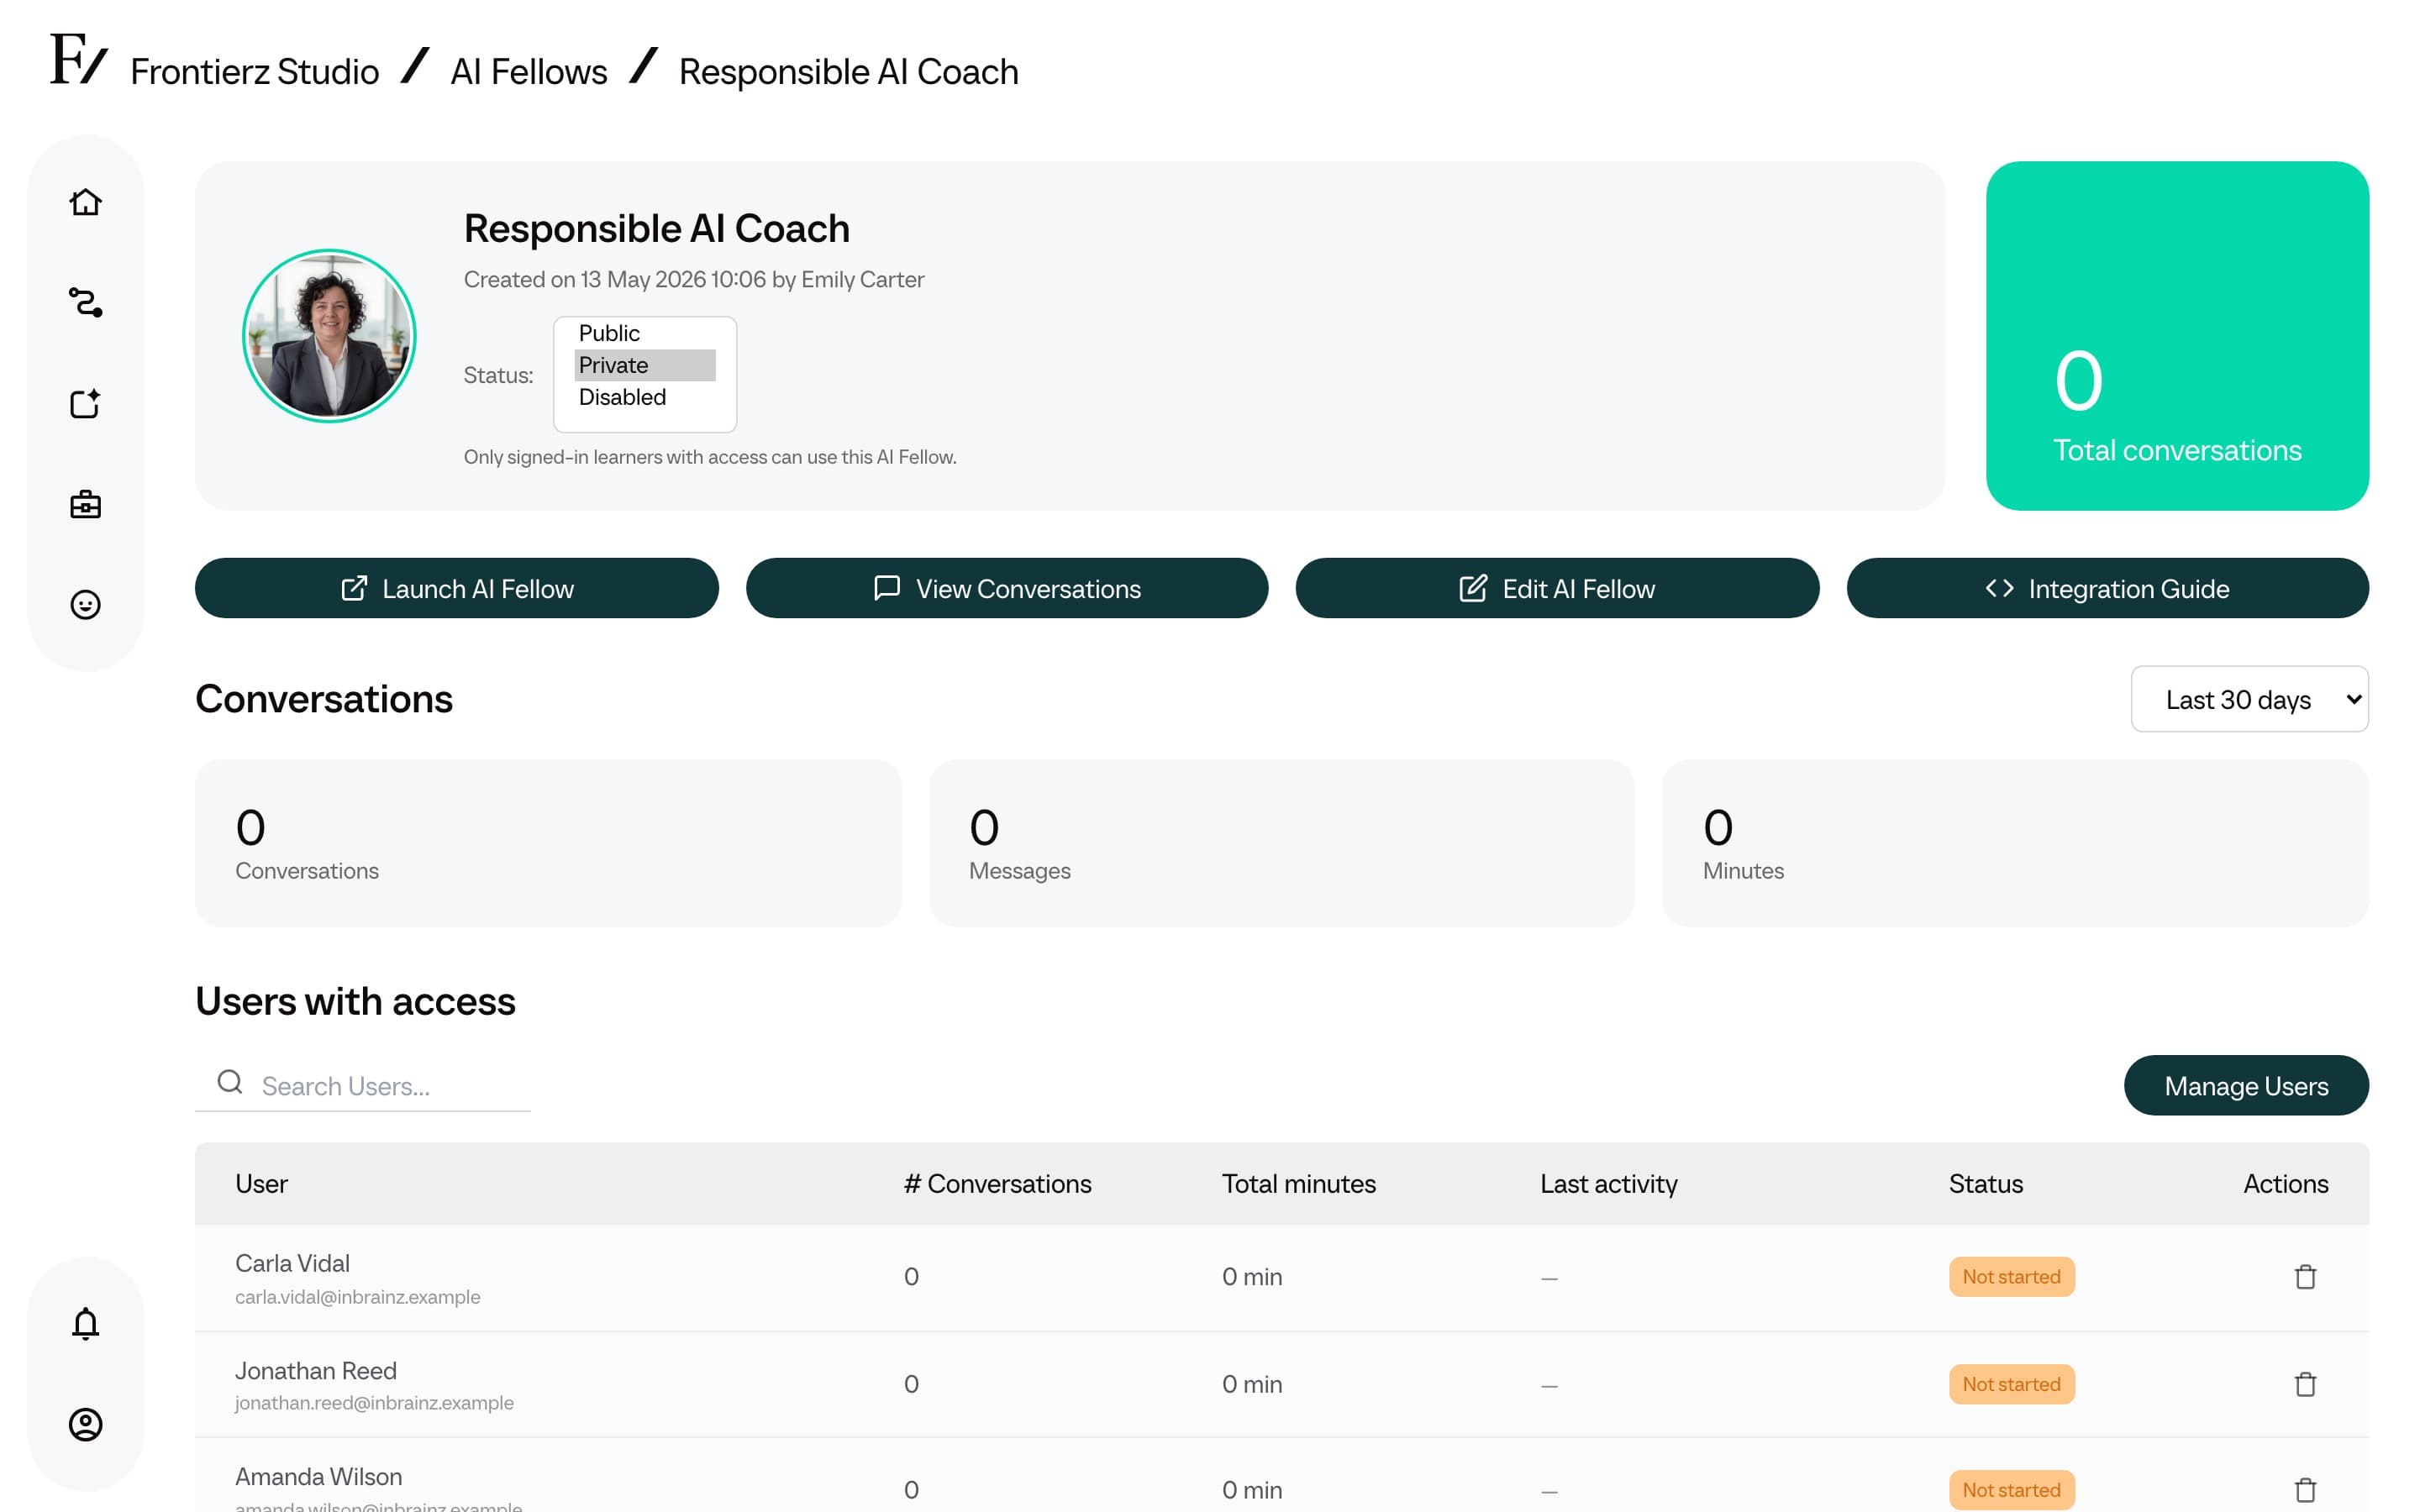Go to Frontierz Studio breadcrumb
Viewport: 2420px width, 1512px height.
click(254, 72)
